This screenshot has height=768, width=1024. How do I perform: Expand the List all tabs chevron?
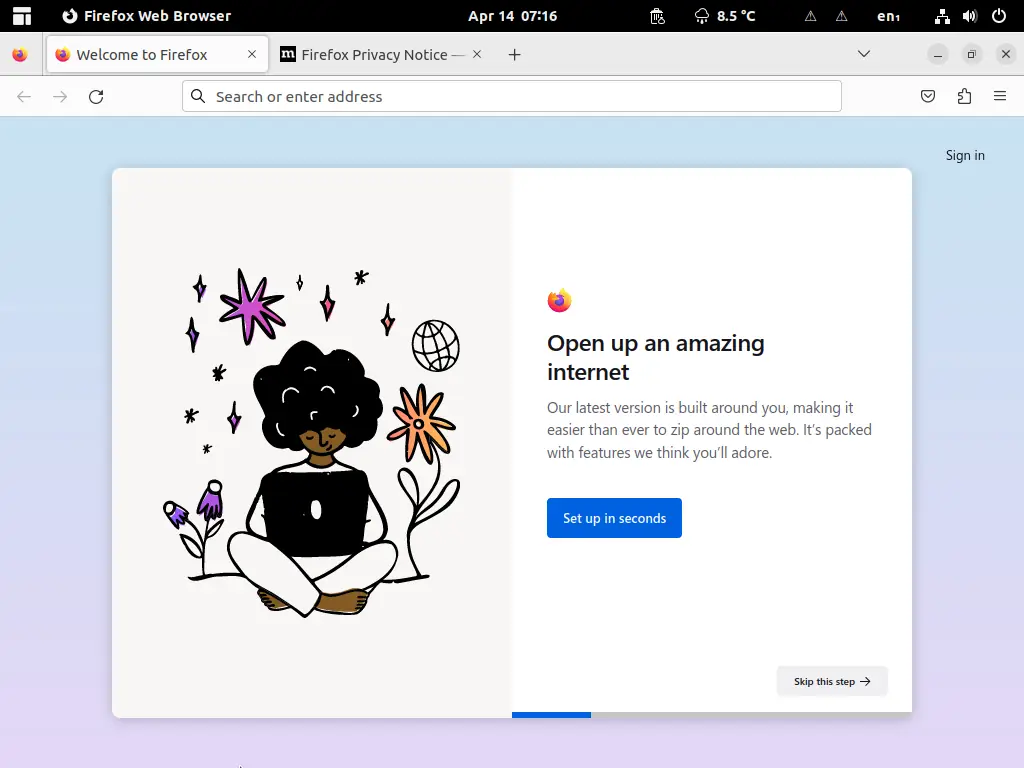(864, 54)
